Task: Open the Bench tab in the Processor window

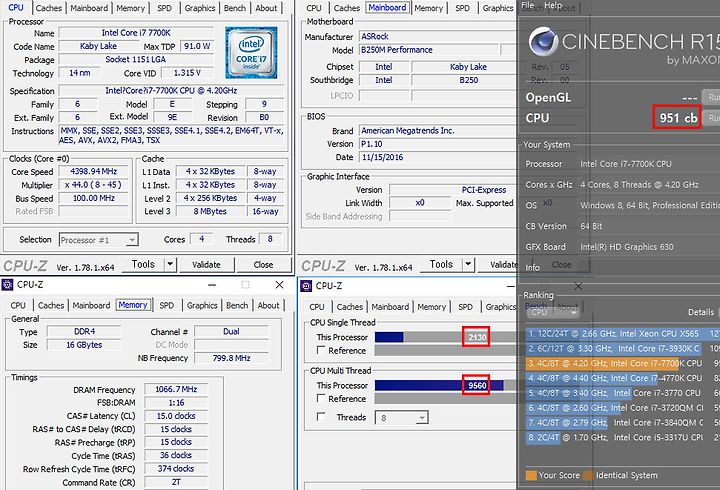Action: (235, 8)
